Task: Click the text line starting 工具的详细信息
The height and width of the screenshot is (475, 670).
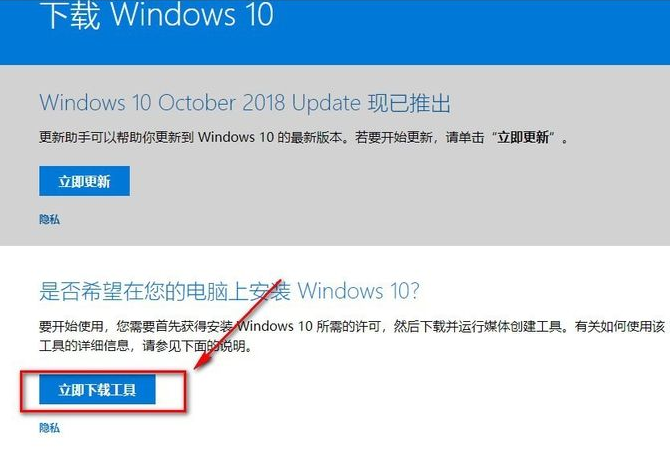Action: [145, 346]
